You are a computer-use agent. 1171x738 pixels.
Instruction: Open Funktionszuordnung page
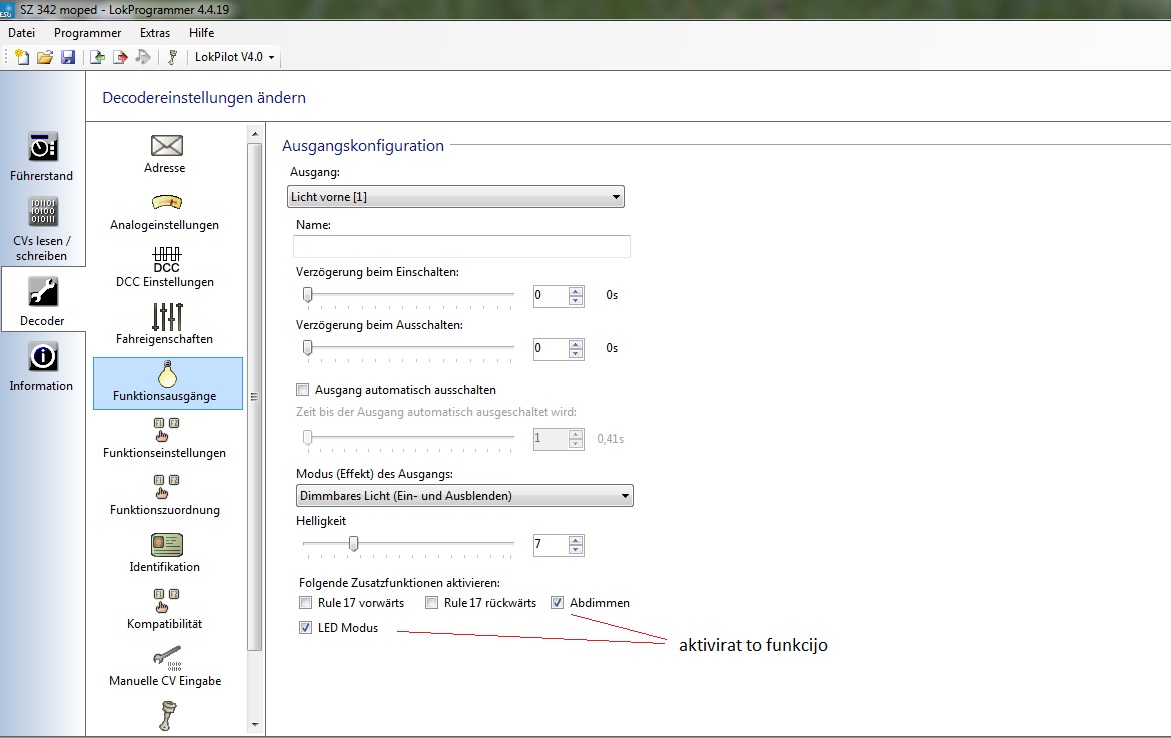point(165,495)
